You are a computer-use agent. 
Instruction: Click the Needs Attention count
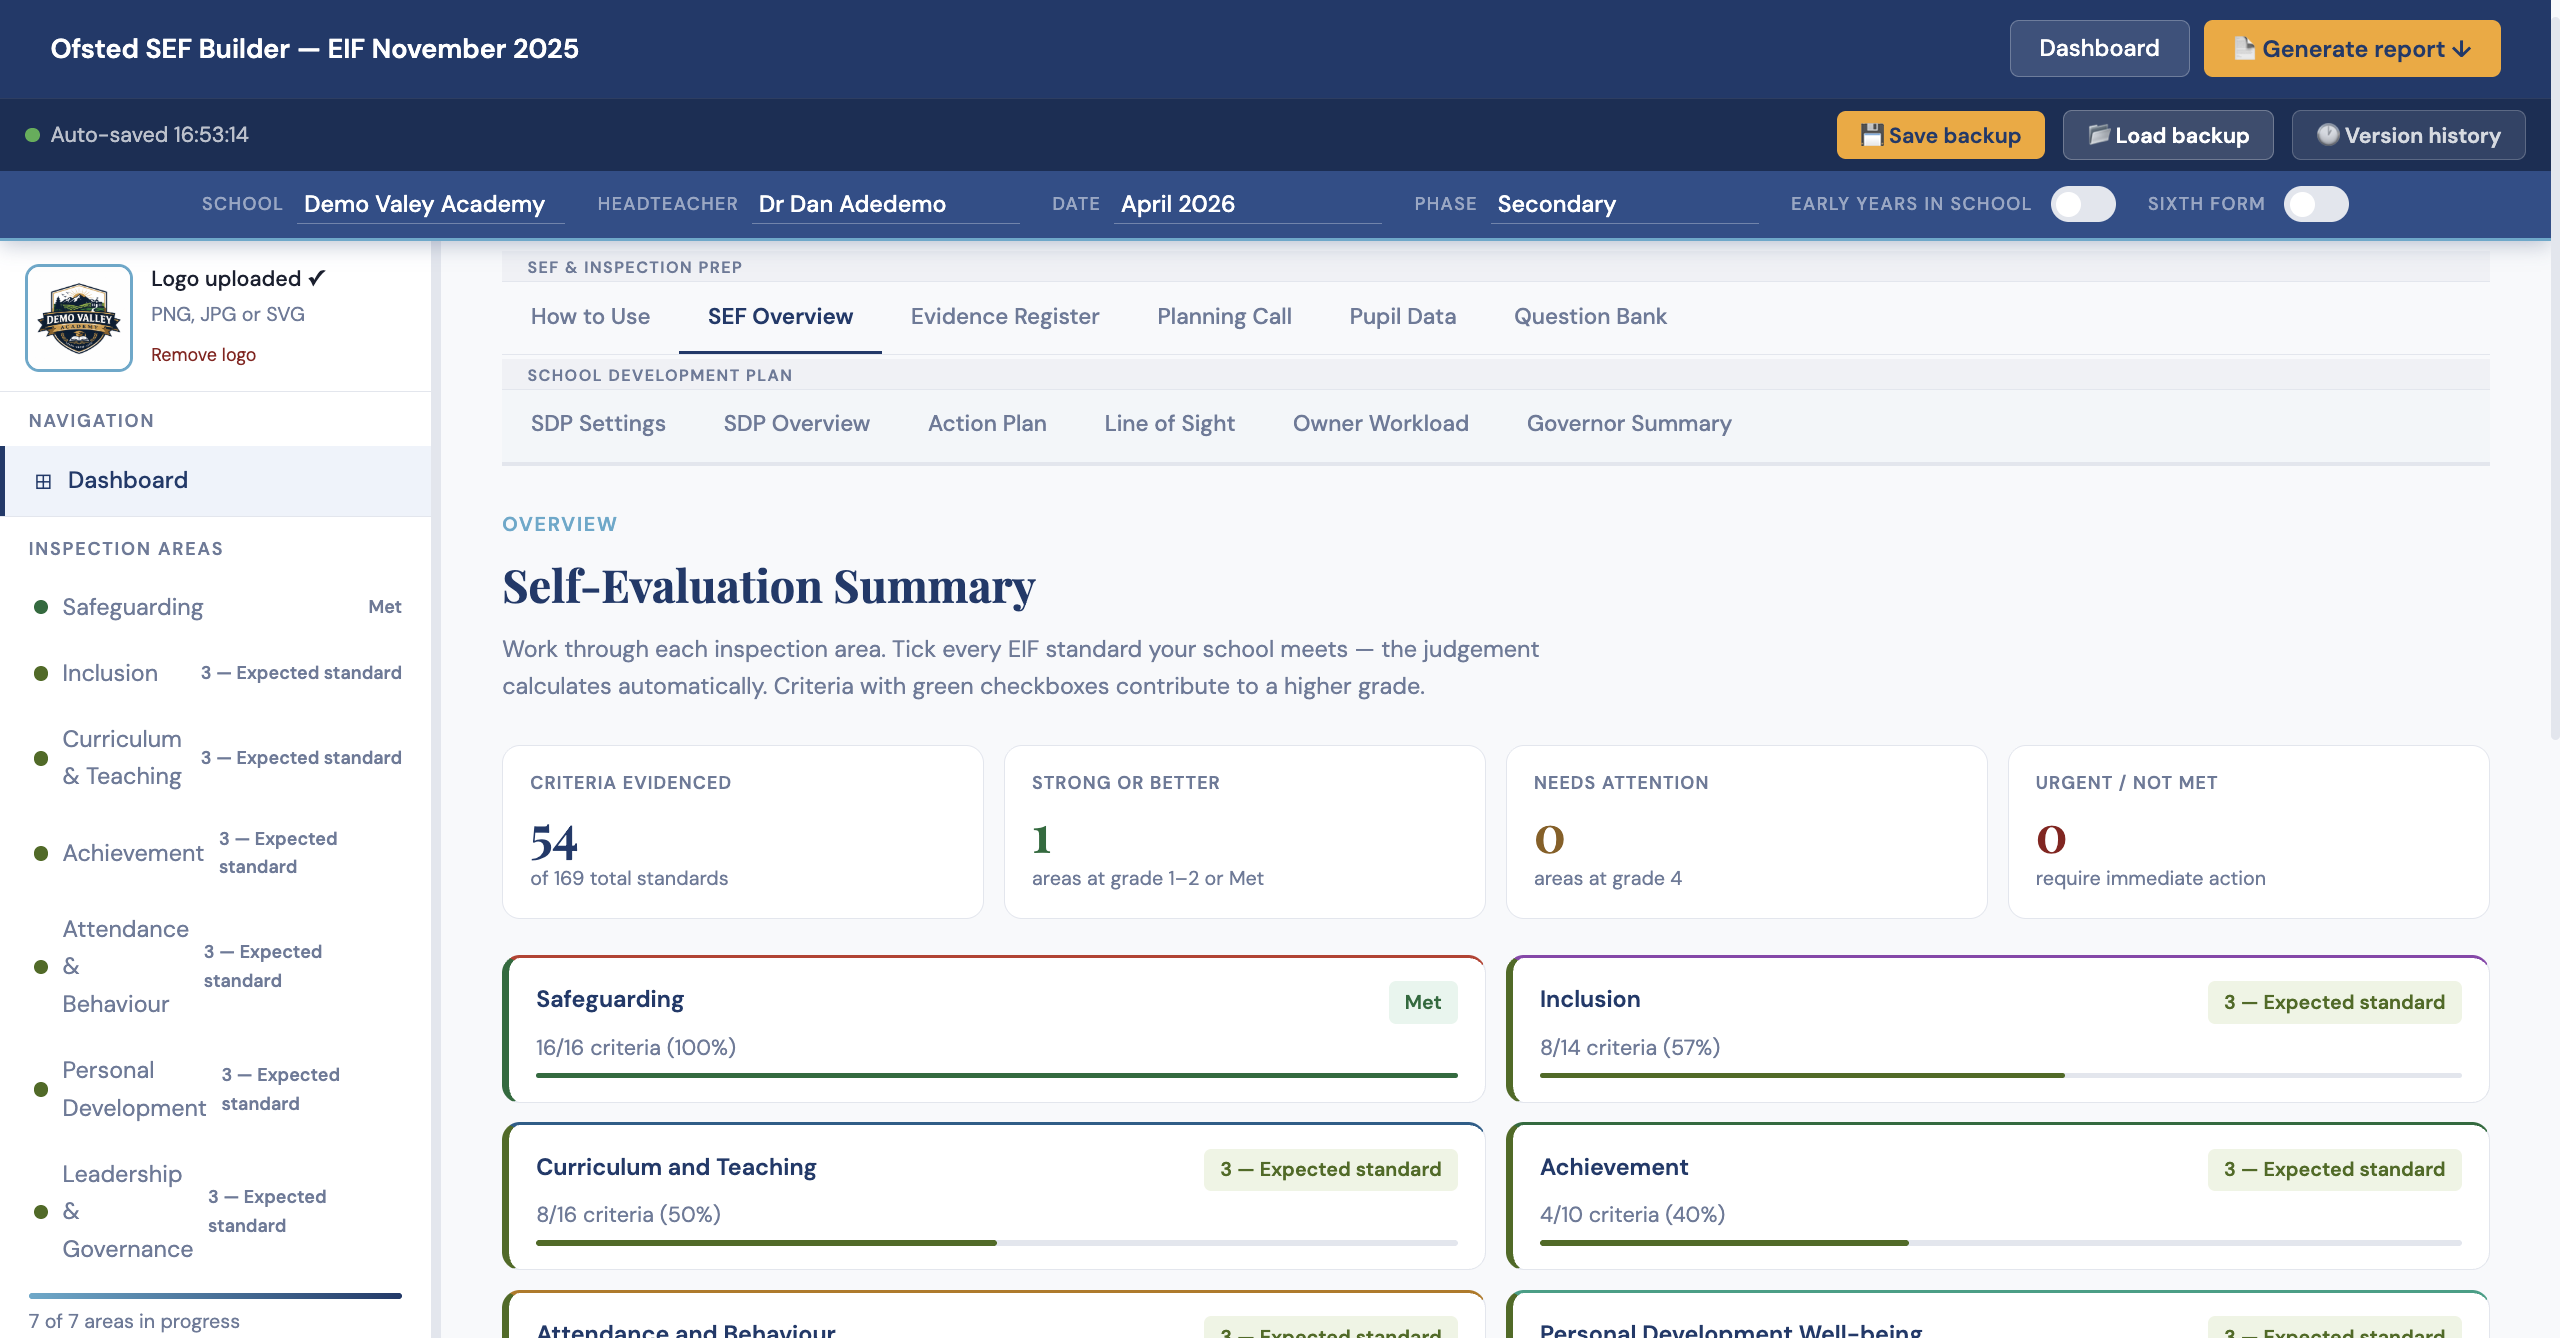[x=1549, y=840]
